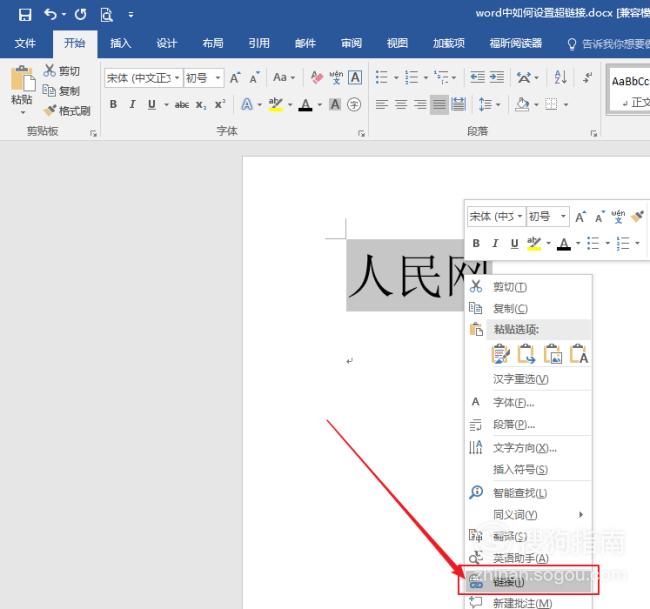Justify text in ribbon paragraph group
Viewport: 650px width, 609px height.
click(x=439, y=104)
